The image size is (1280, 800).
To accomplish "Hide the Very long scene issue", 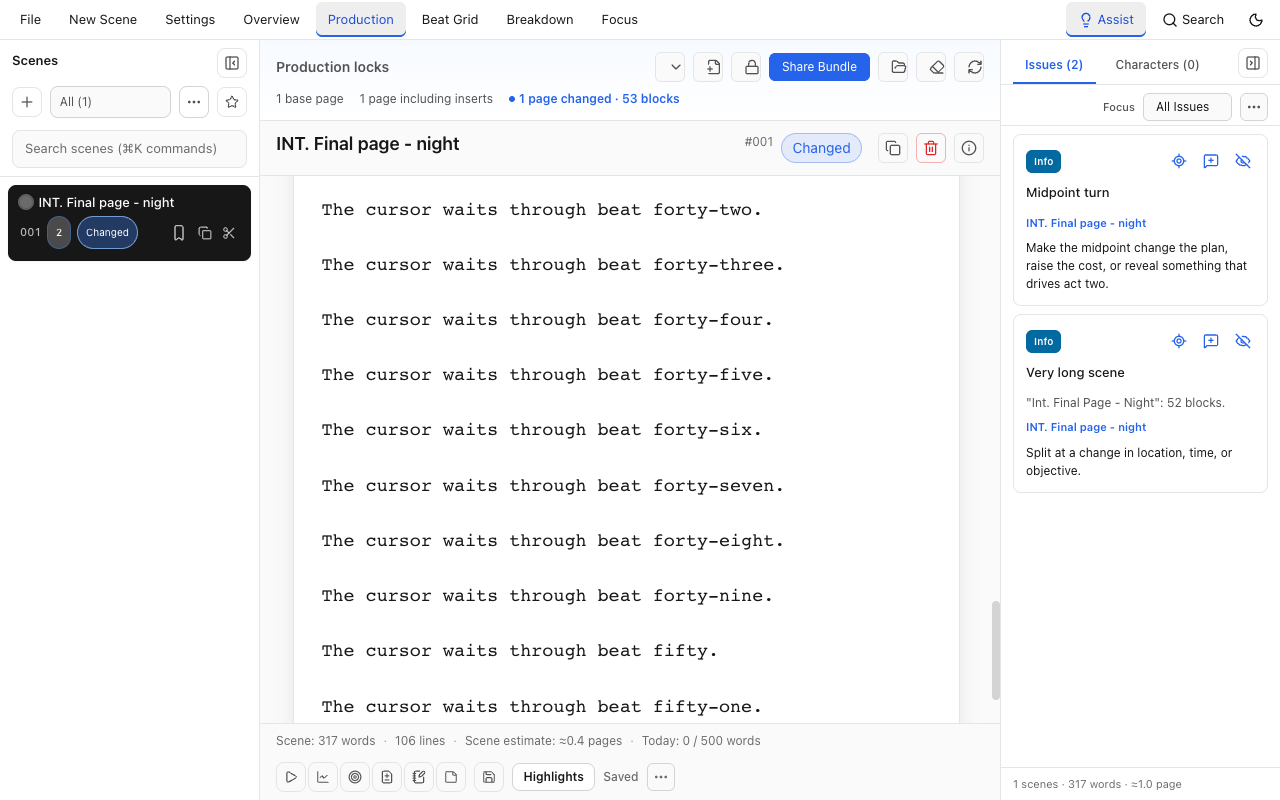I will [1243, 341].
